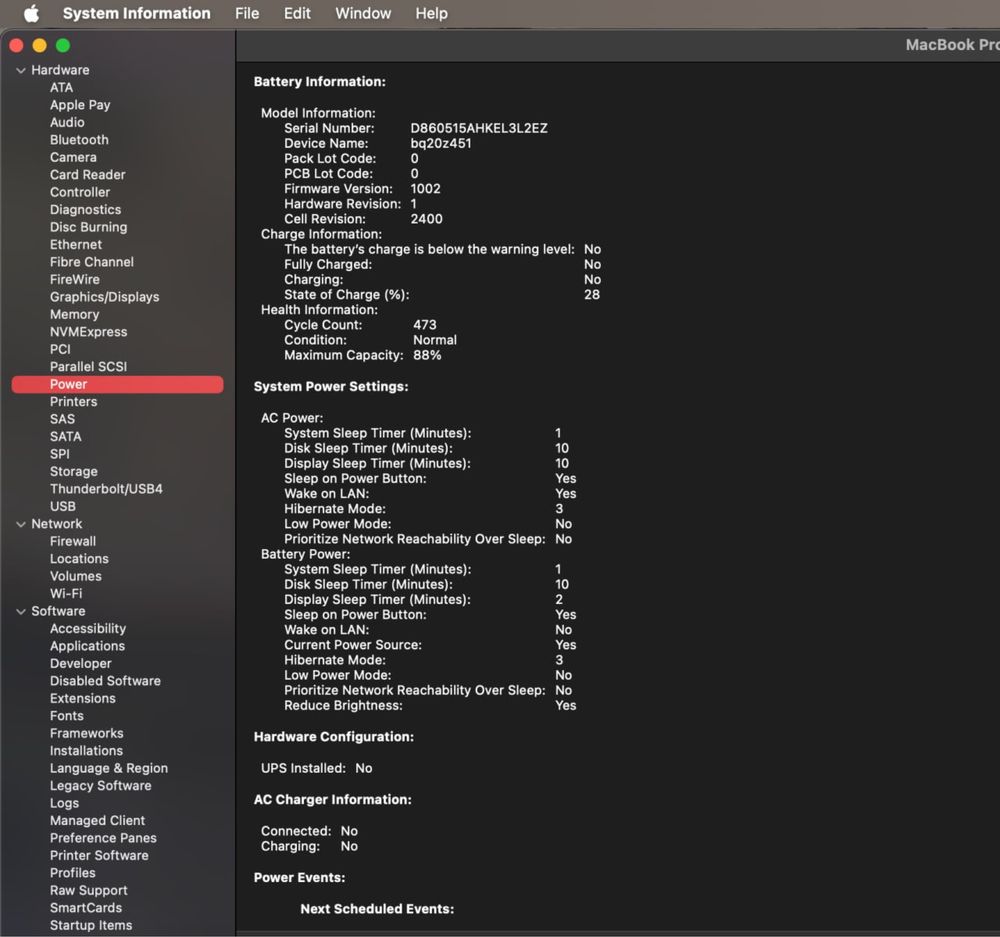Select Audio in the sidebar

click(67, 122)
